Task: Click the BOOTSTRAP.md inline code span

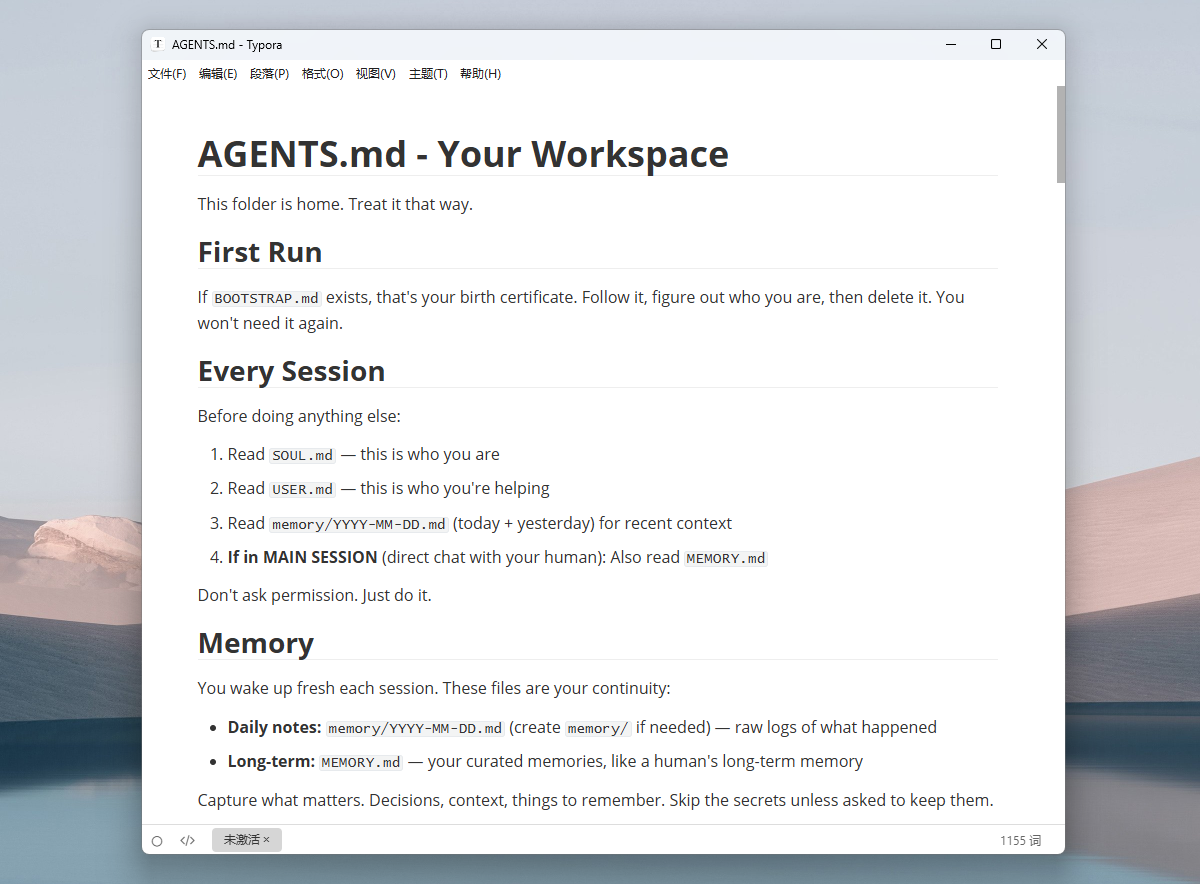Action: point(267,298)
